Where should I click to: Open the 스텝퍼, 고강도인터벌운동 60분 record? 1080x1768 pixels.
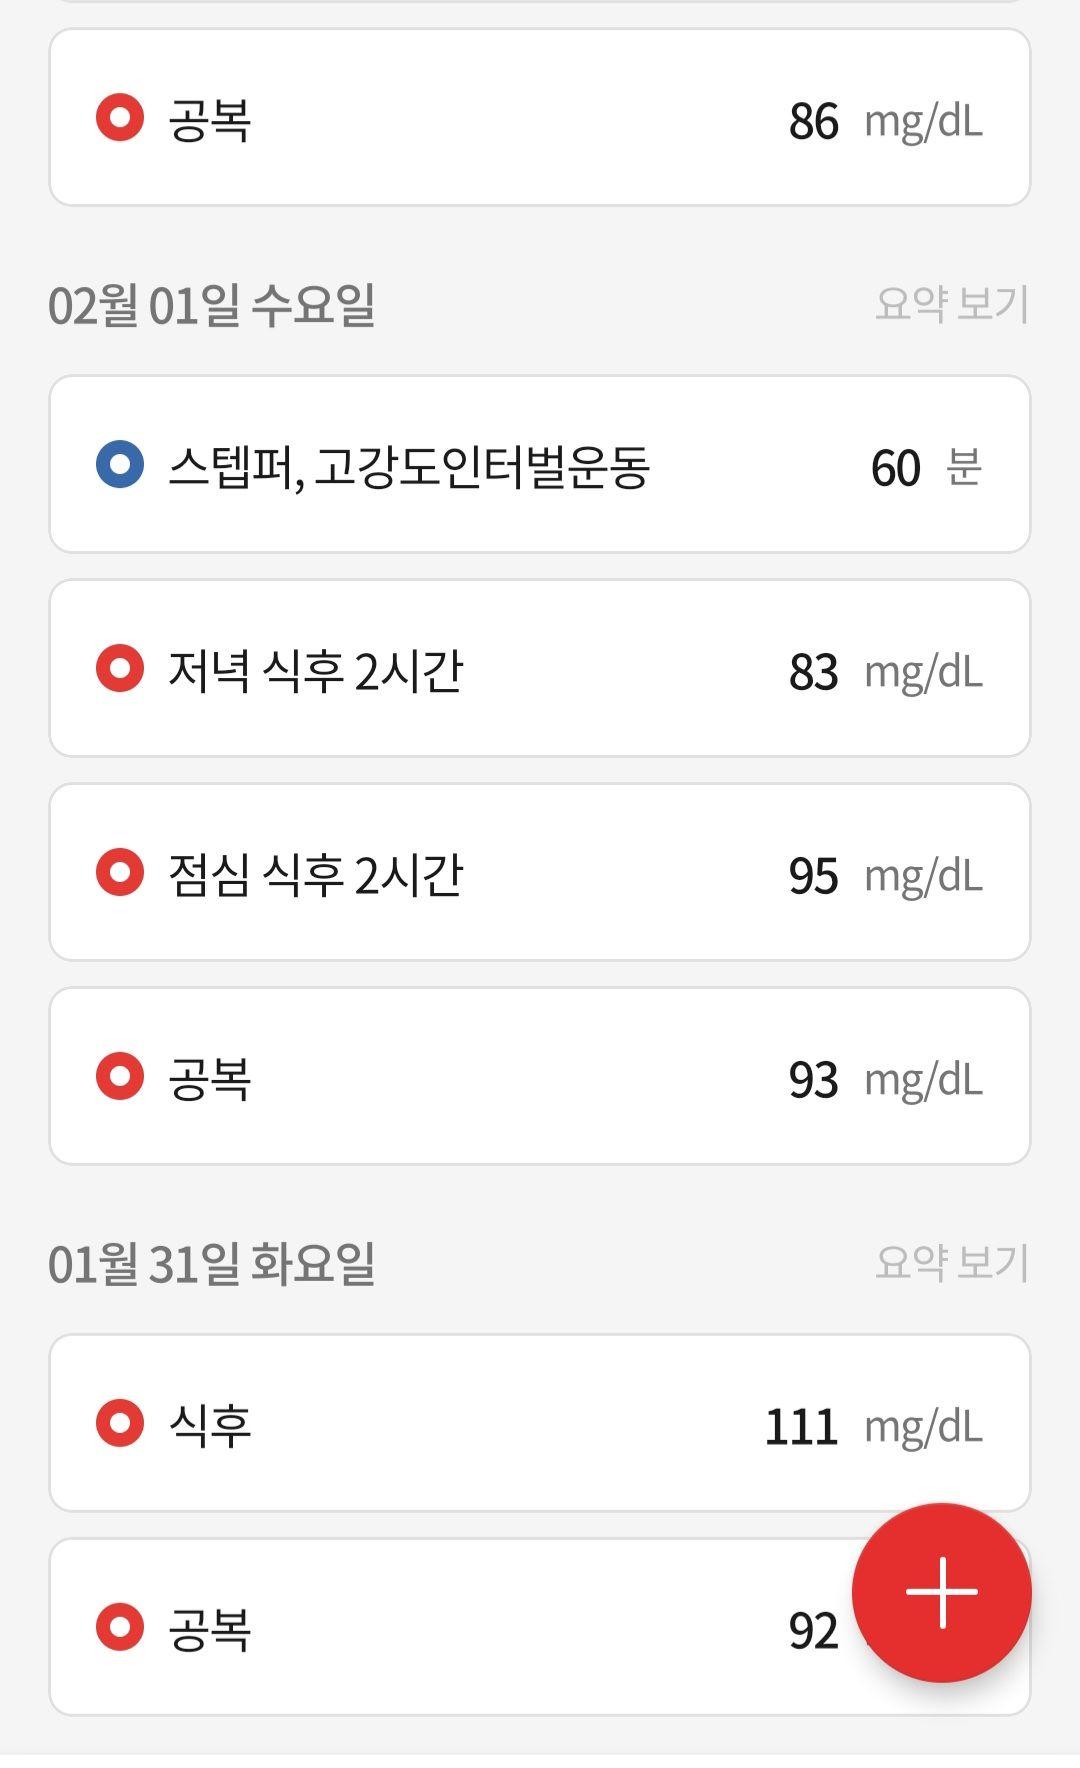(x=540, y=465)
